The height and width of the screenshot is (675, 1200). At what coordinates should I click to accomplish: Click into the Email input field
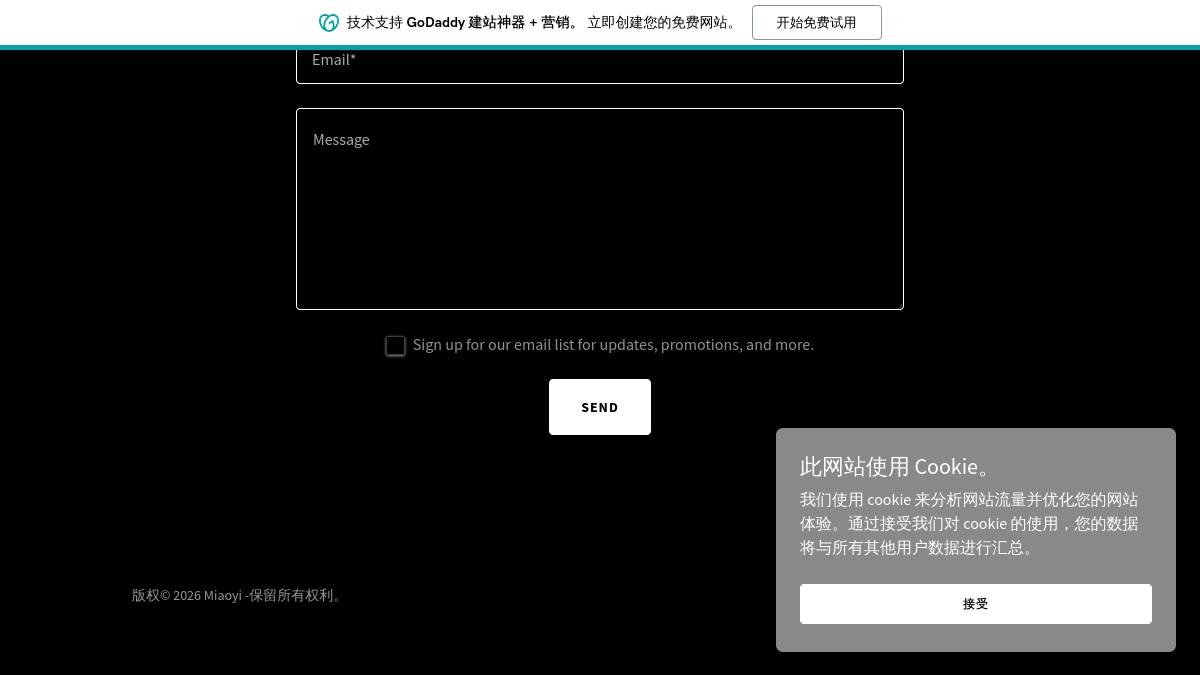coord(600,64)
